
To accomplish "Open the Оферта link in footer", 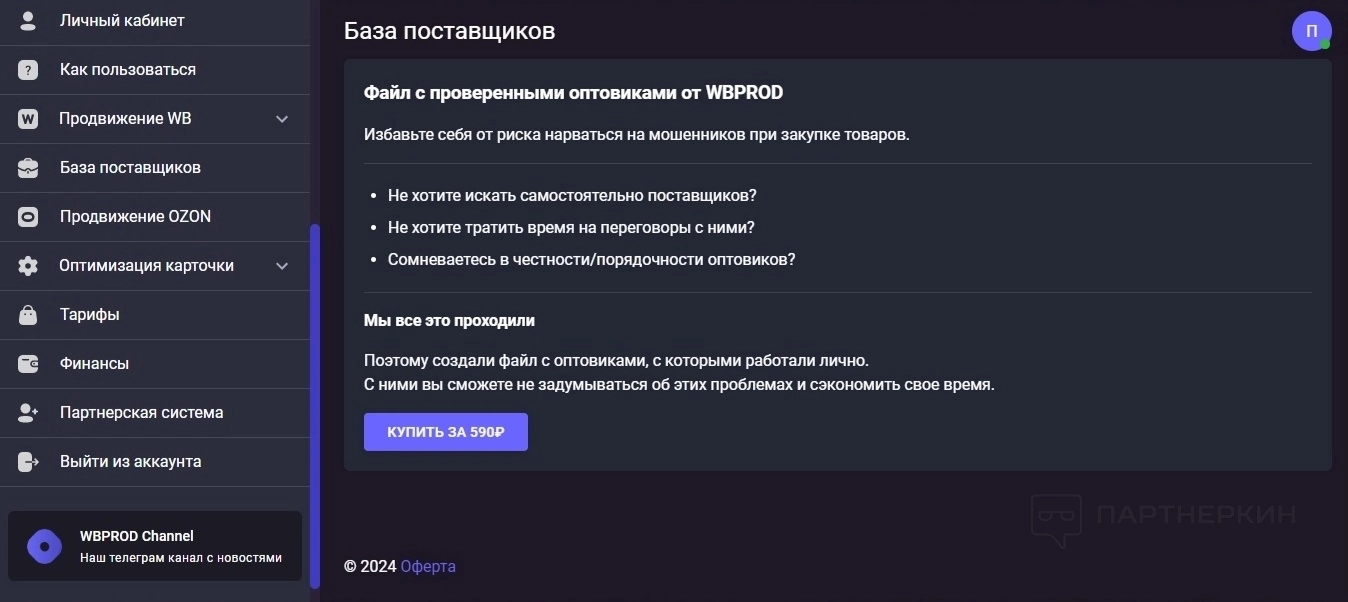I will tap(428, 567).
